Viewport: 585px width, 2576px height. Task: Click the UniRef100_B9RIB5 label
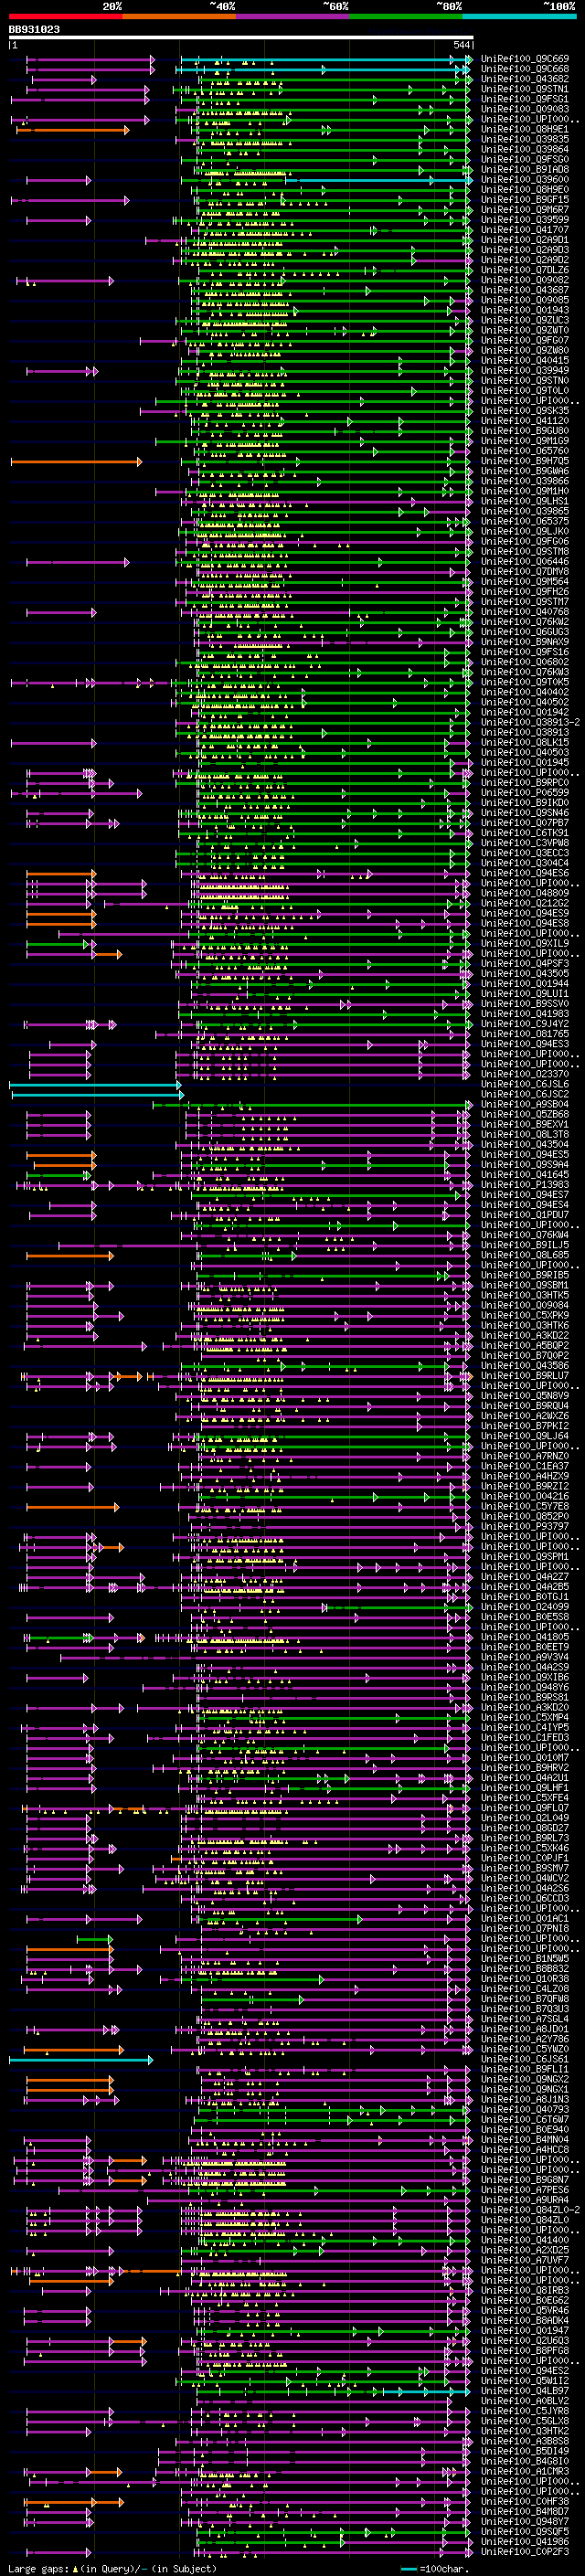point(524,1275)
